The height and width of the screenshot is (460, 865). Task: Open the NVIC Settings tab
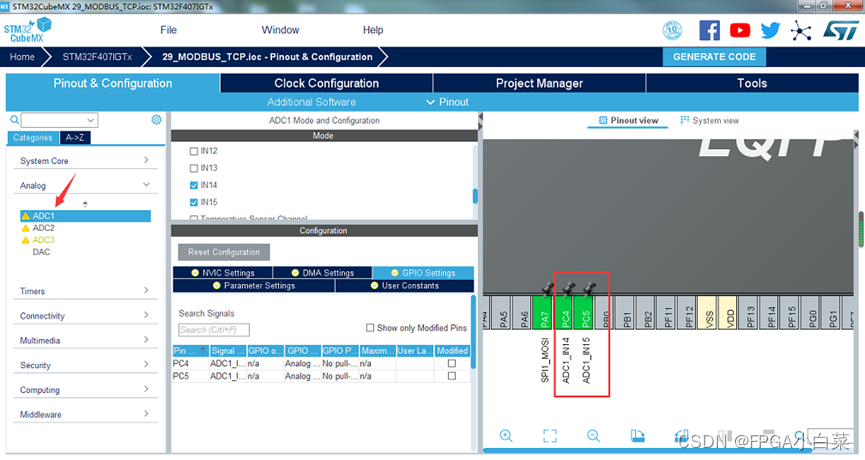pos(222,272)
